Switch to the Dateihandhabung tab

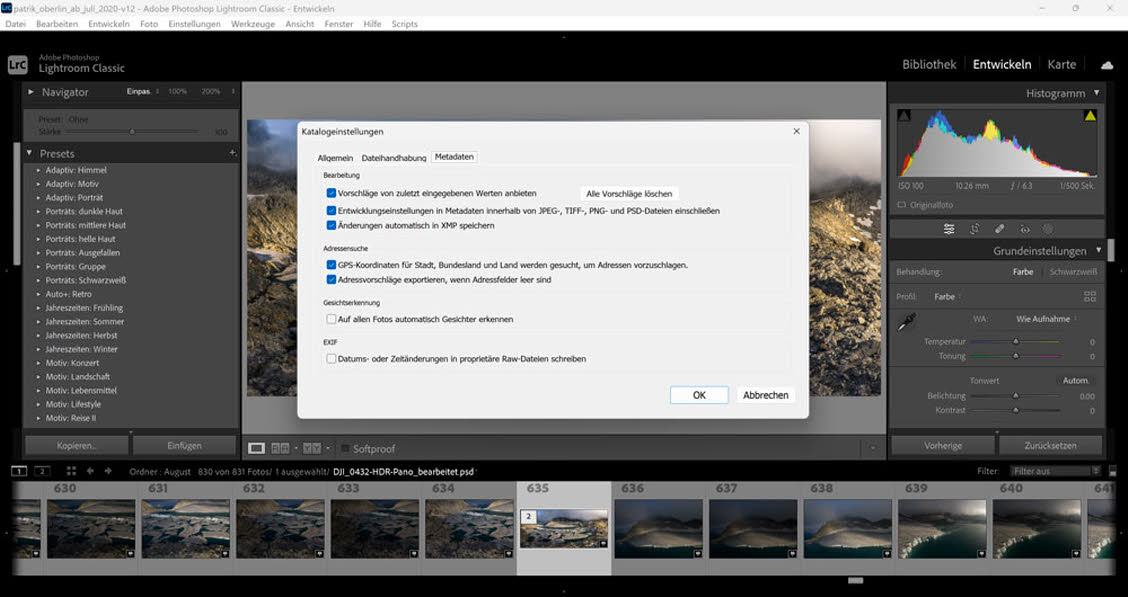393,158
